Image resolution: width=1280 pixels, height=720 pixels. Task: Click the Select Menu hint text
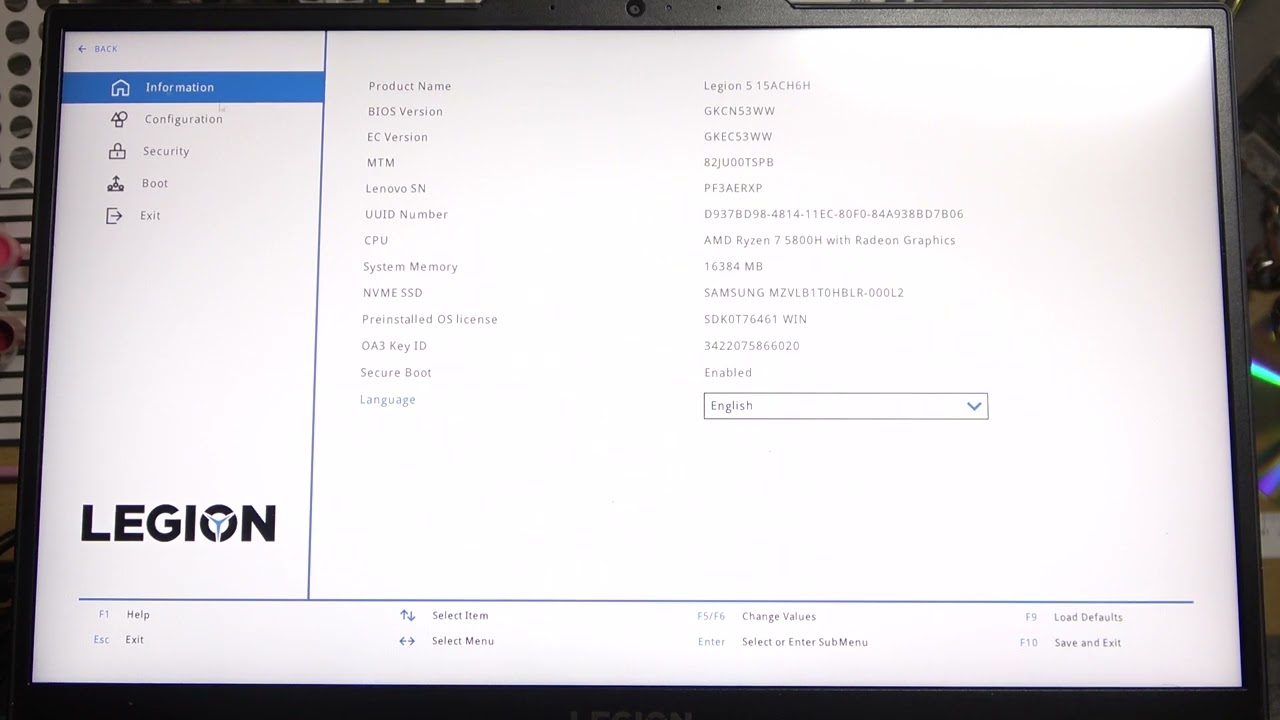coord(463,641)
